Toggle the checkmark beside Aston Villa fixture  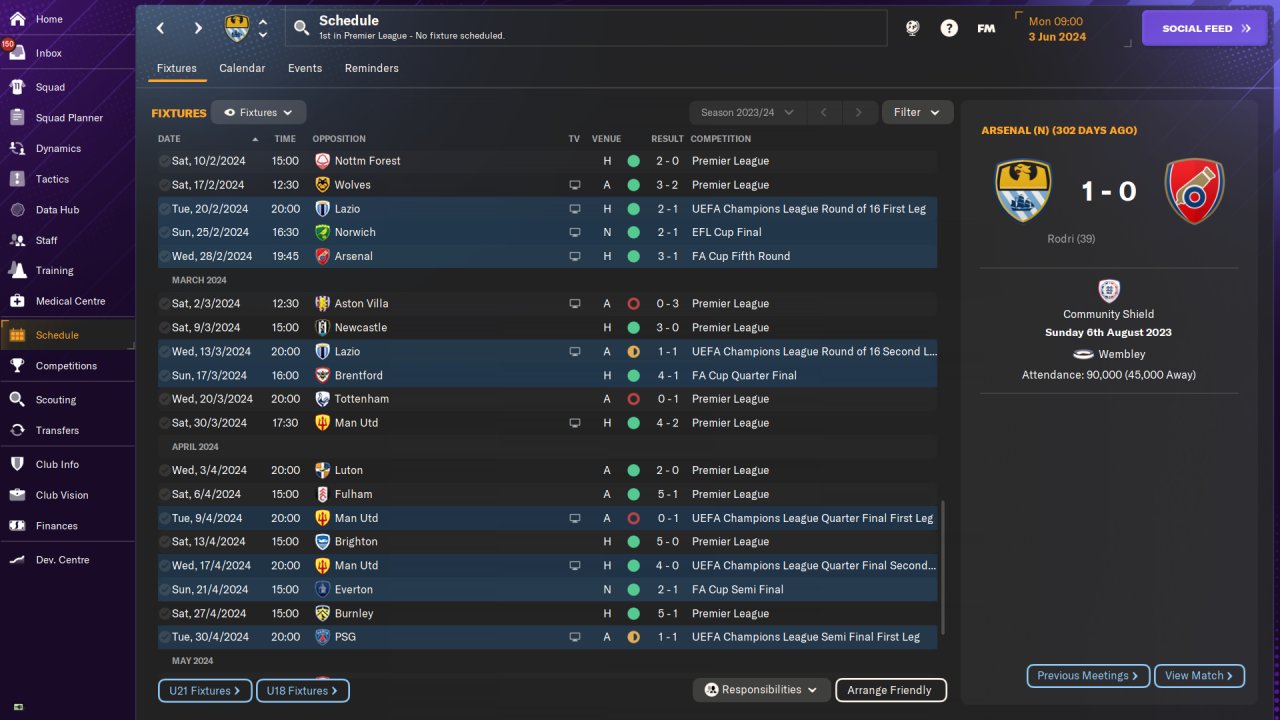coord(164,304)
